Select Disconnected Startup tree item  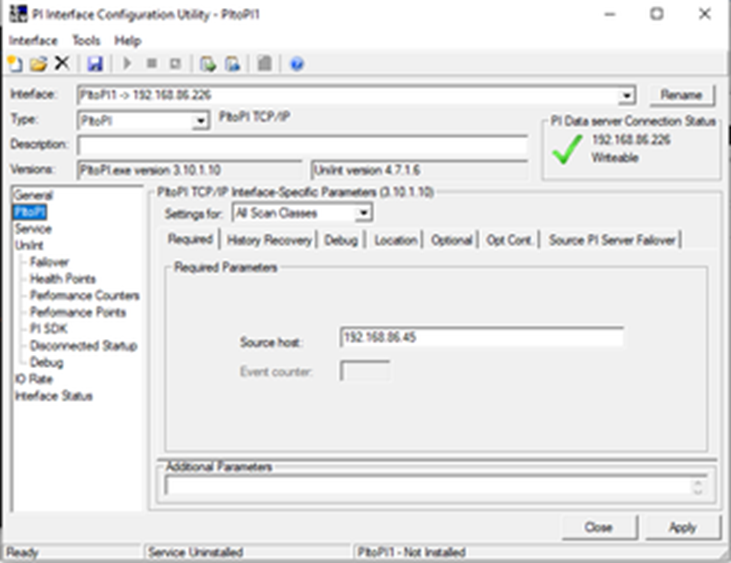(84, 346)
